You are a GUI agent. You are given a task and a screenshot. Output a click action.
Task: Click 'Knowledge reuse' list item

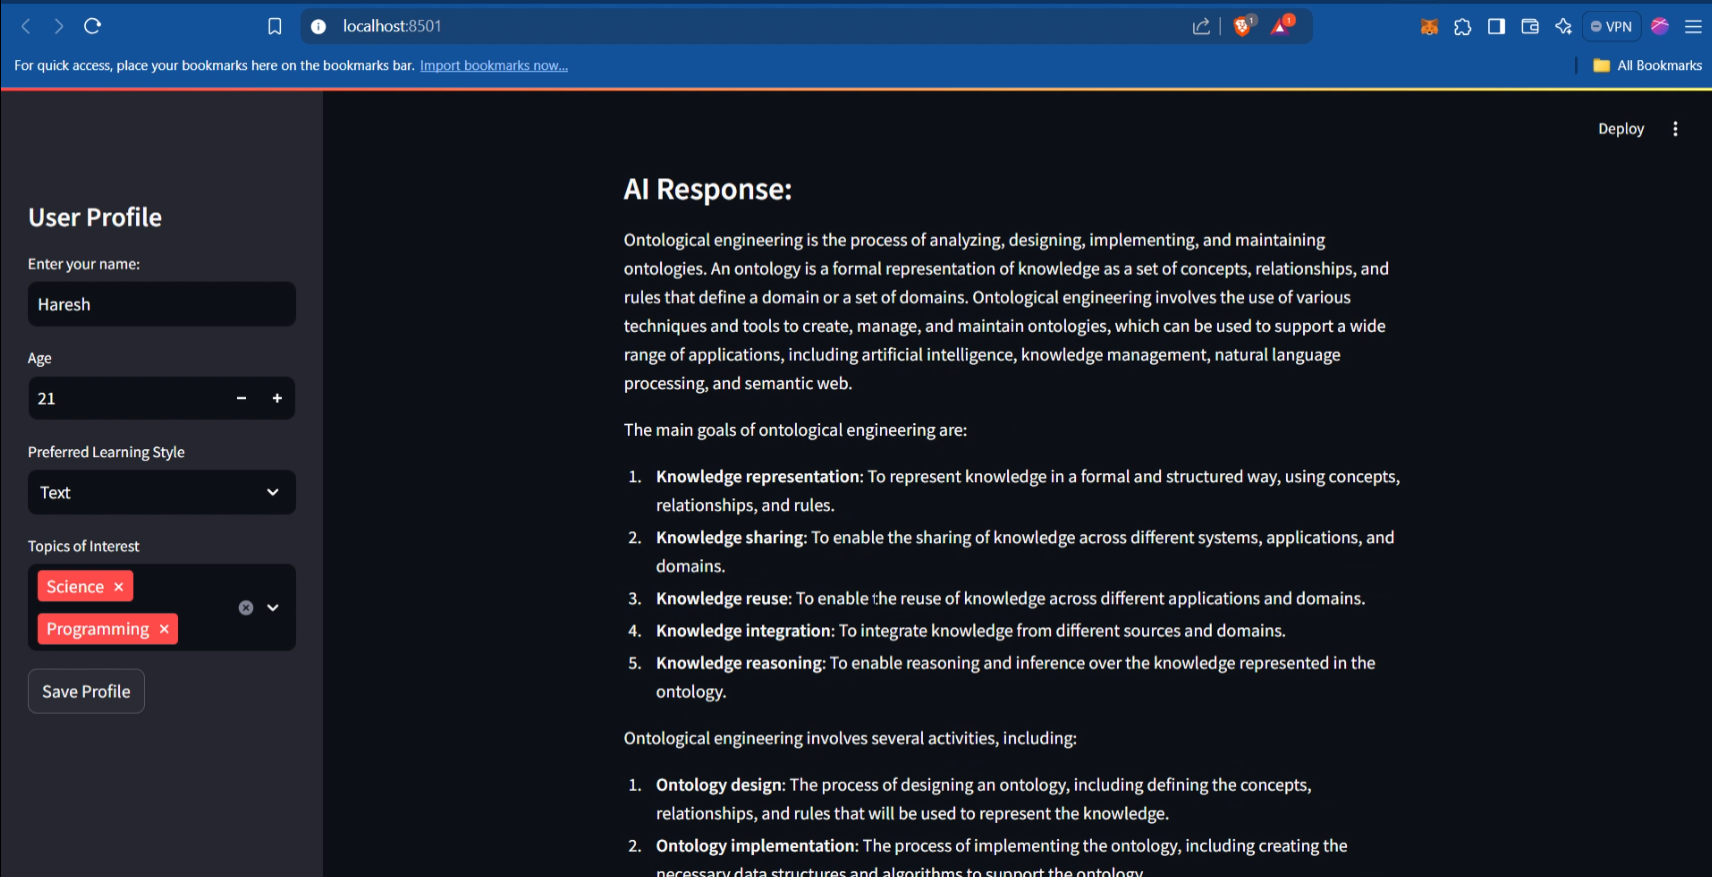click(1010, 599)
